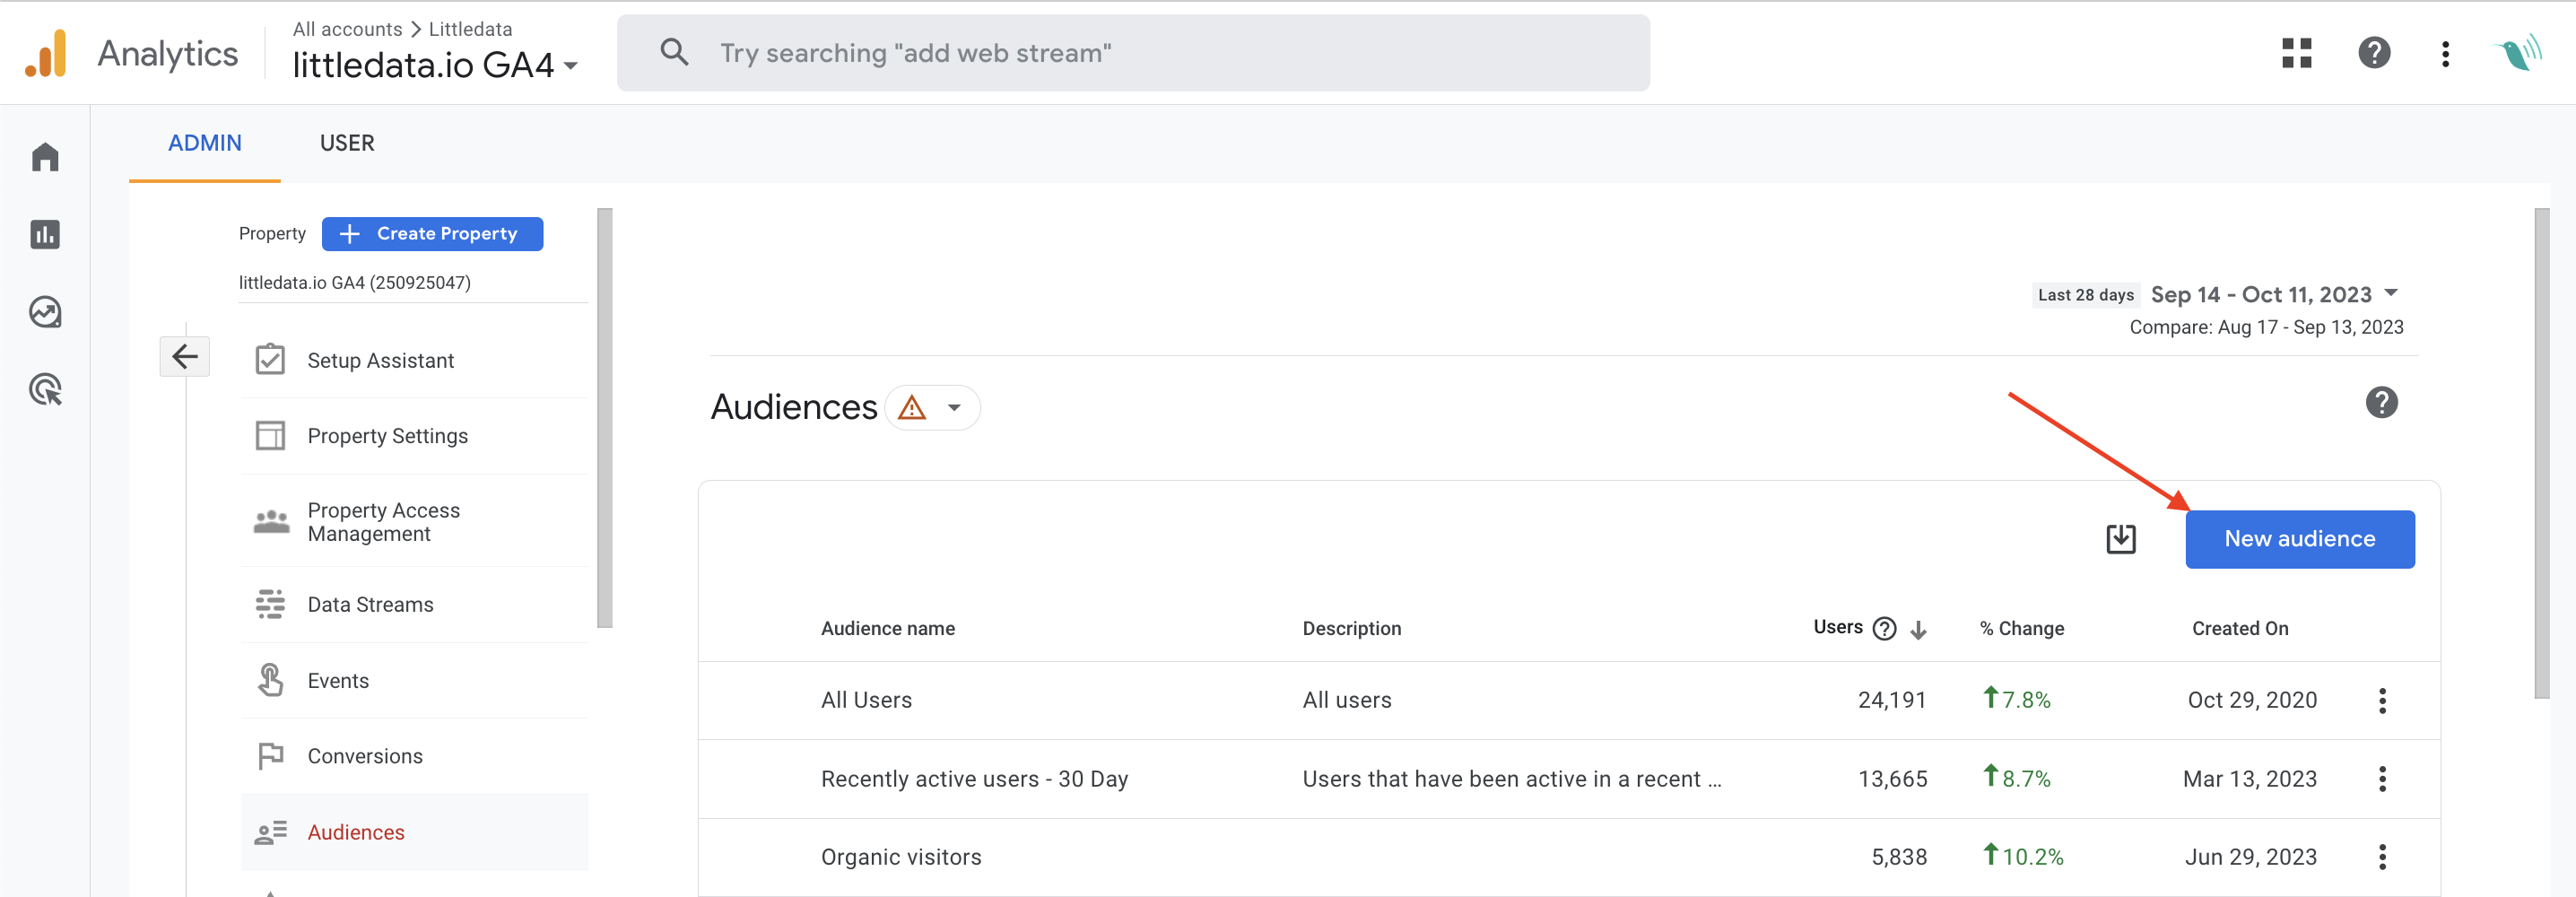The width and height of the screenshot is (2576, 897).
Task: Click the Google Analytics logo icon
Action: (46, 53)
